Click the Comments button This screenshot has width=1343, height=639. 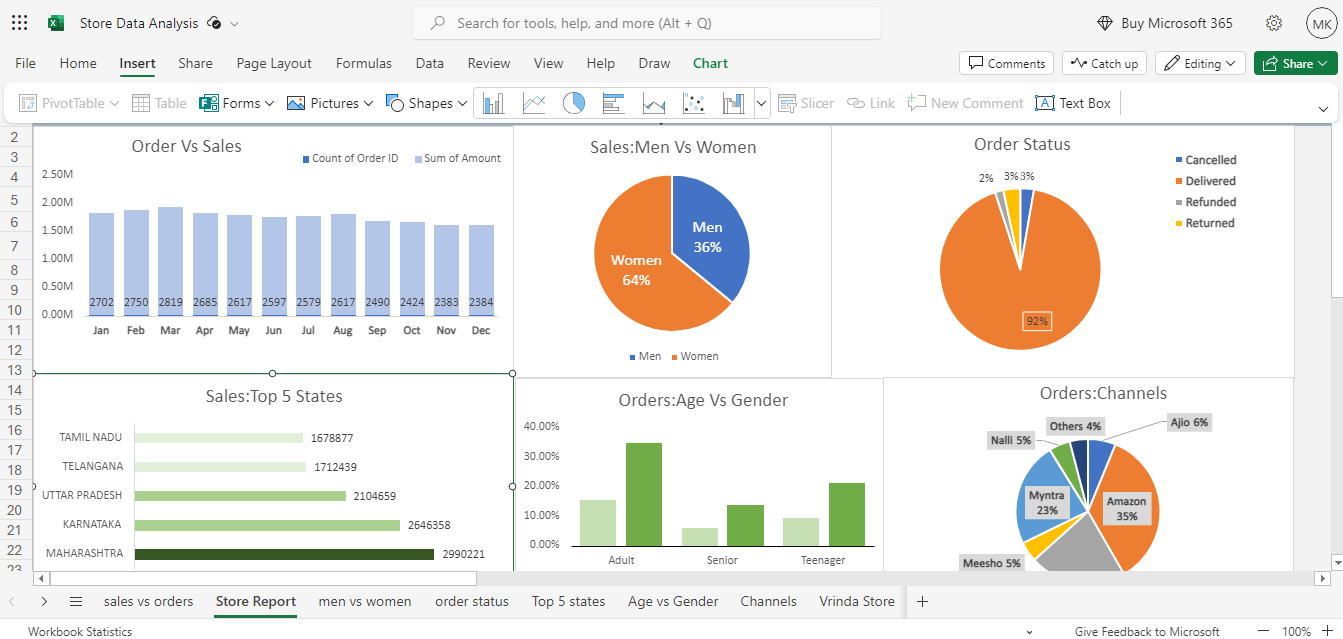point(1006,63)
